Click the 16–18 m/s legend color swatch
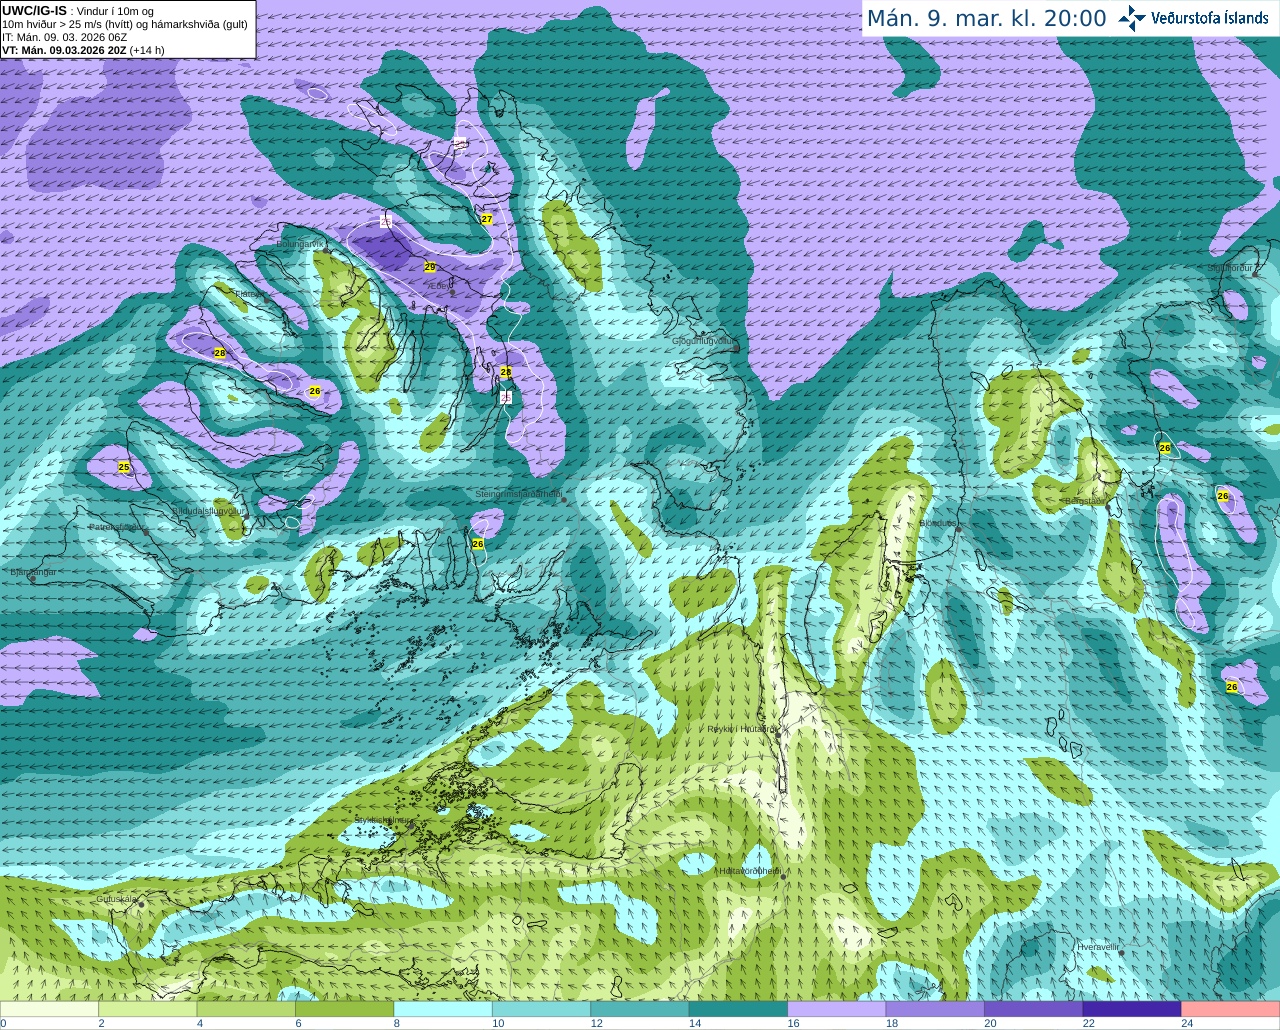Image resolution: width=1280 pixels, height=1030 pixels. tap(837, 1009)
